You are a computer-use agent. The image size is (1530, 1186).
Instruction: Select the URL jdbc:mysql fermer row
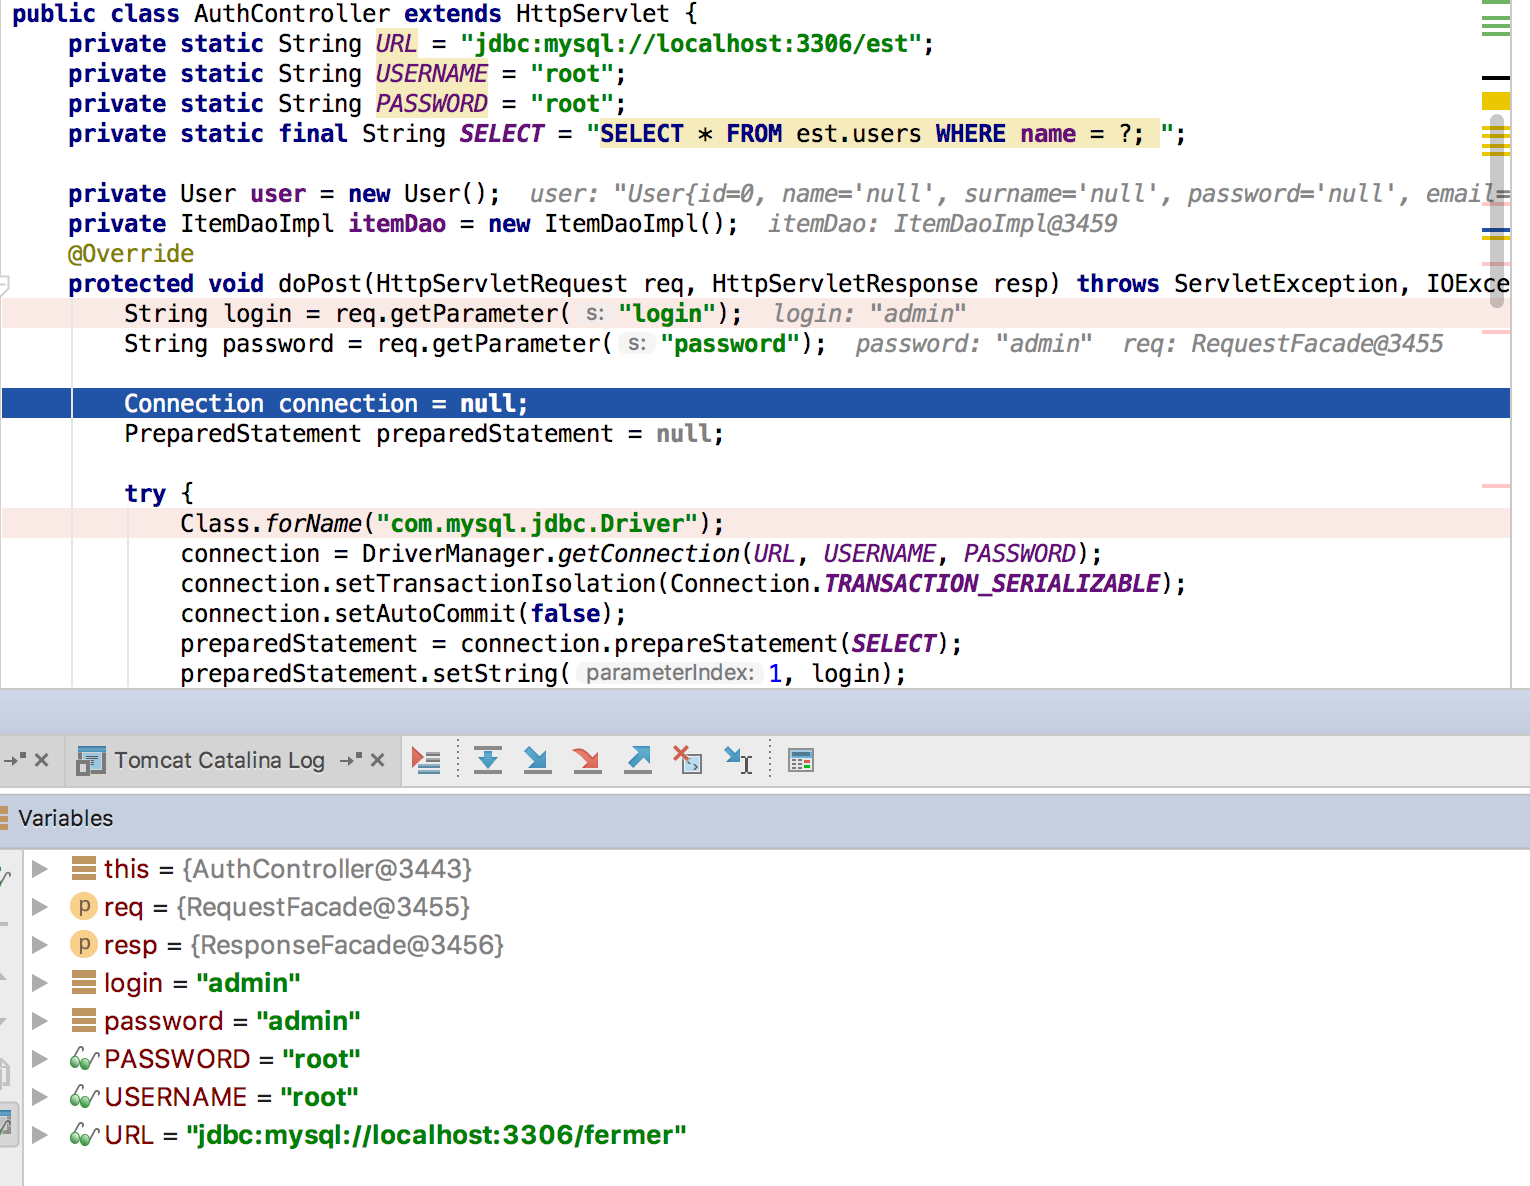coord(776,1135)
